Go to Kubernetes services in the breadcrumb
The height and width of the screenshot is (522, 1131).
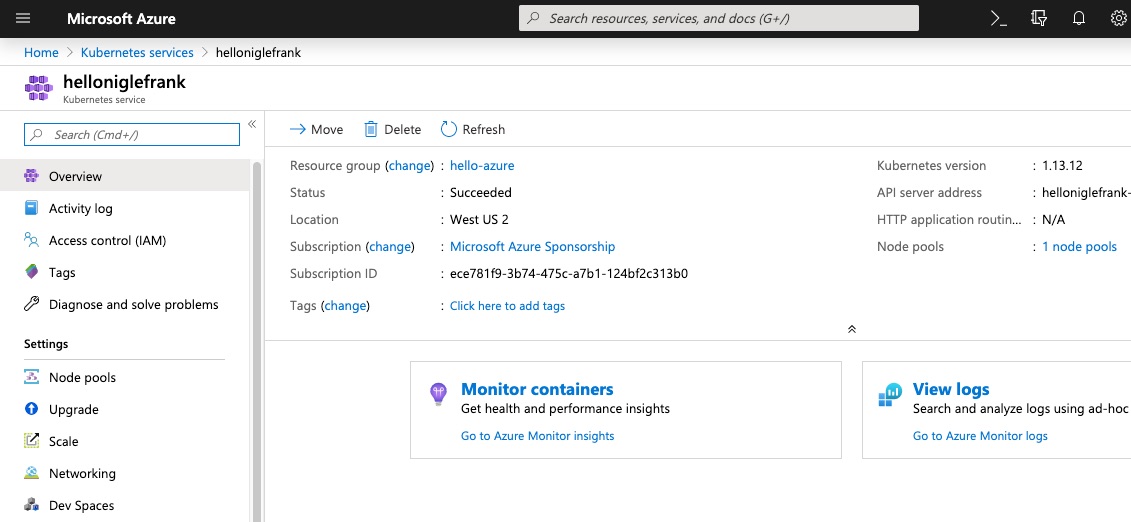[137, 53]
